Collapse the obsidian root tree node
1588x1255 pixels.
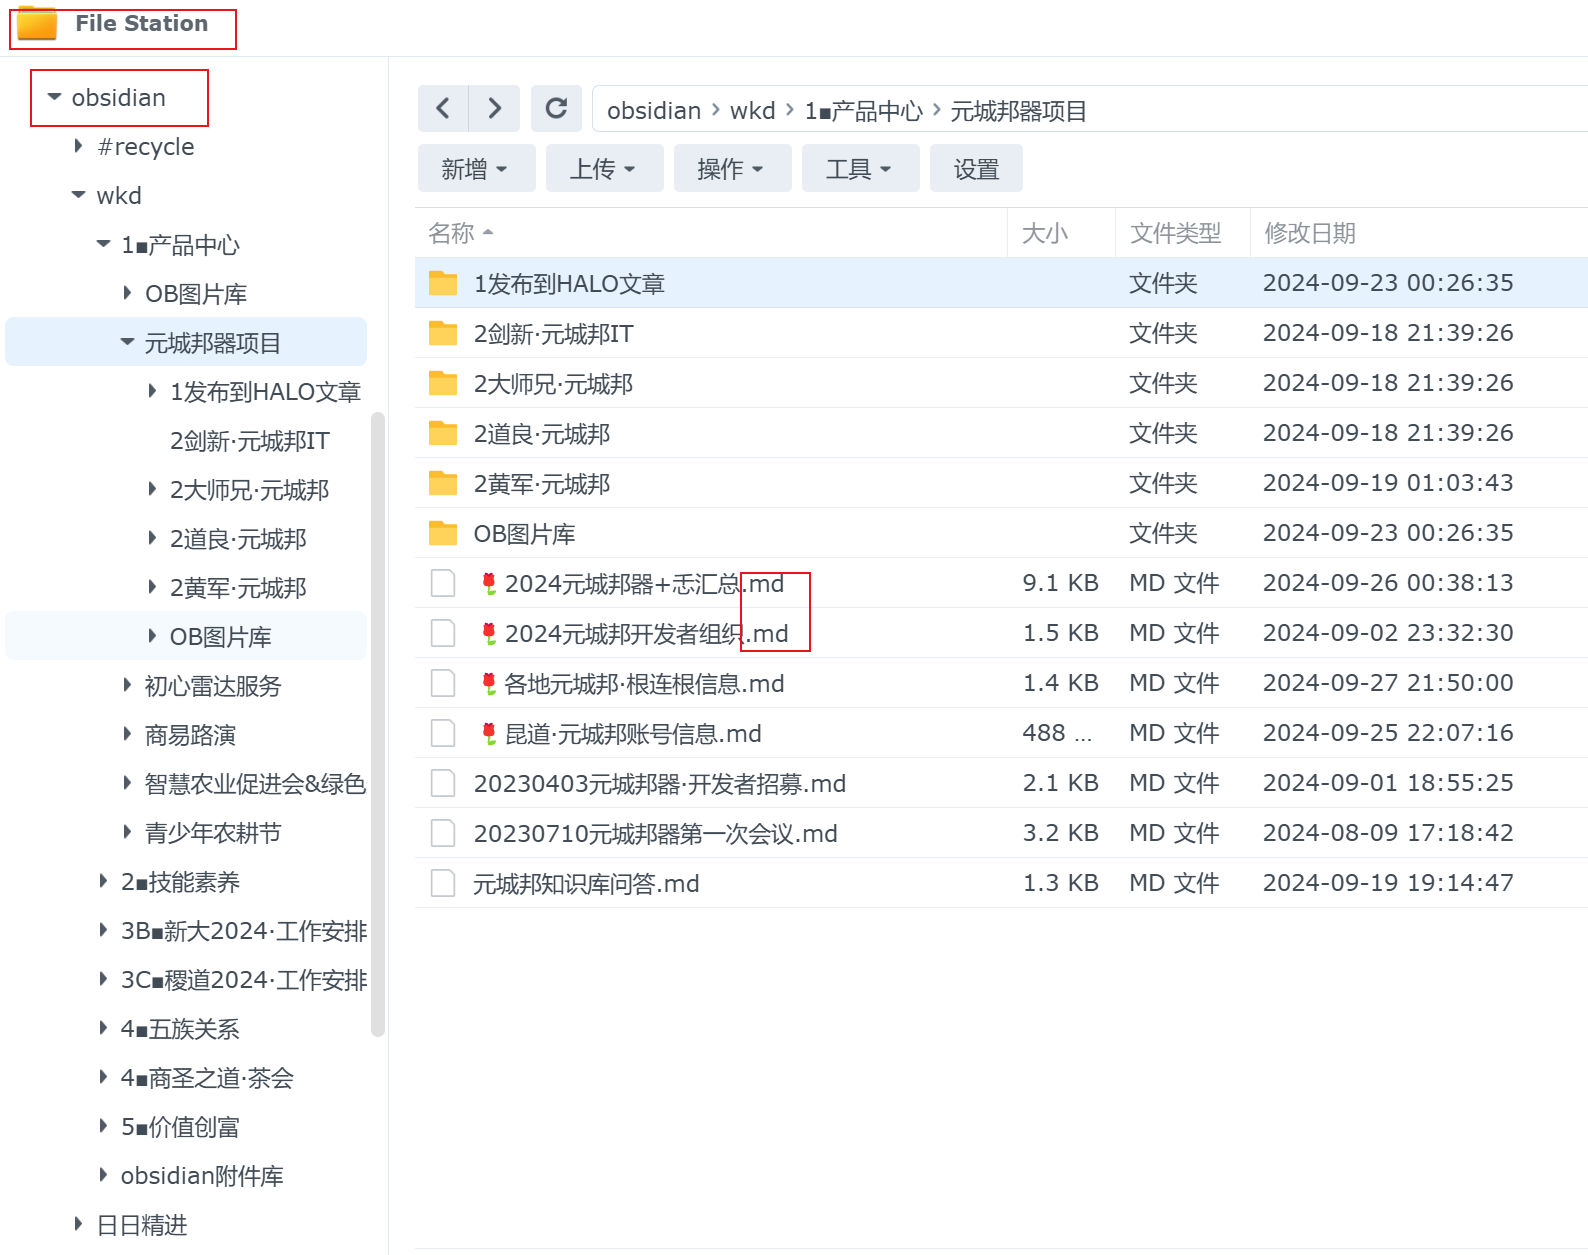tap(54, 97)
